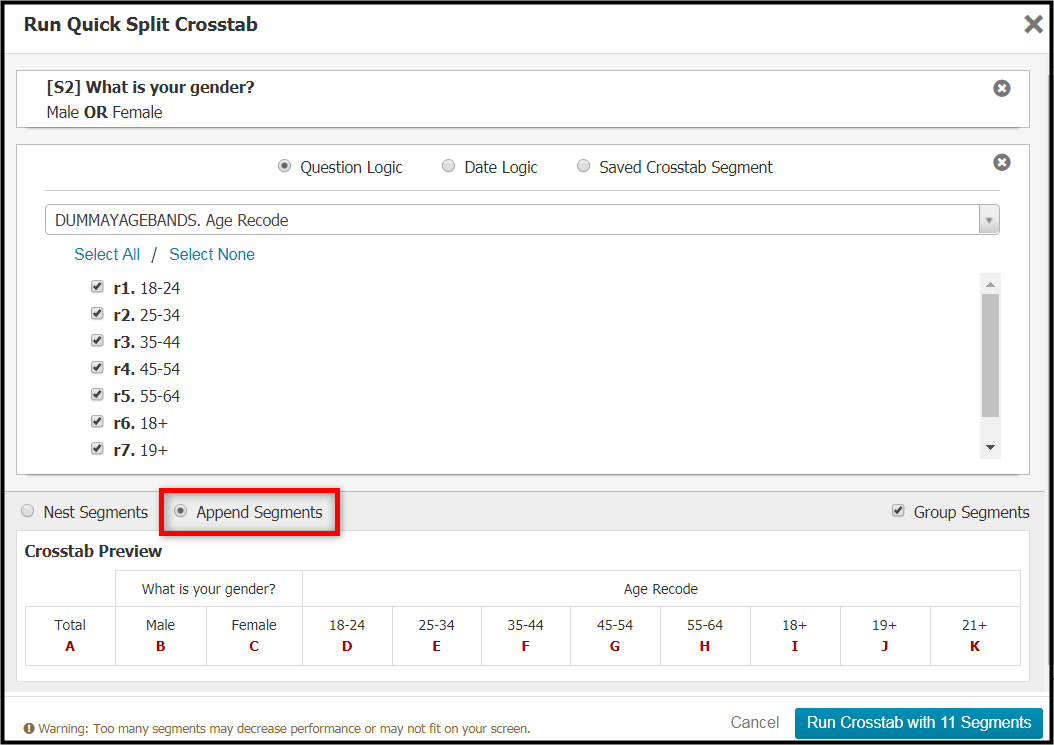Click the Crosstab Preview heading
Viewport: 1054px width, 745px height.
click(93, 551)
